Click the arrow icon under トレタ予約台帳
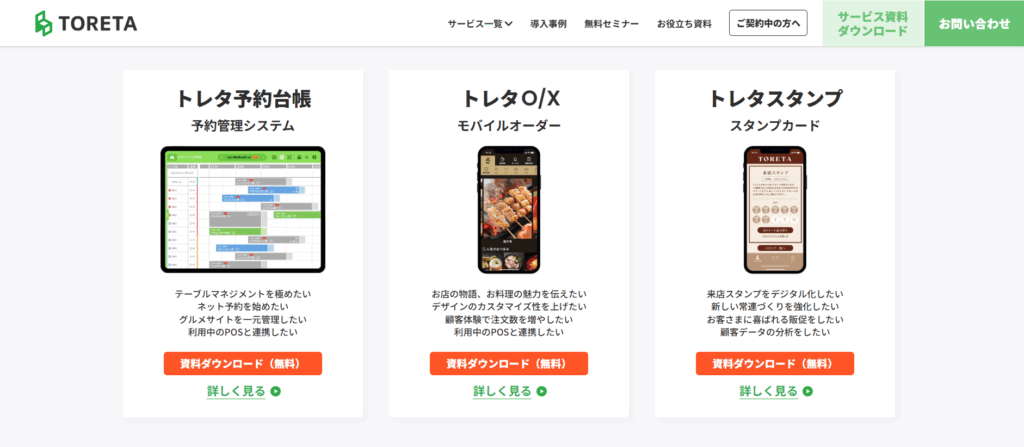 pyautogui.click(x=276, y=391)
